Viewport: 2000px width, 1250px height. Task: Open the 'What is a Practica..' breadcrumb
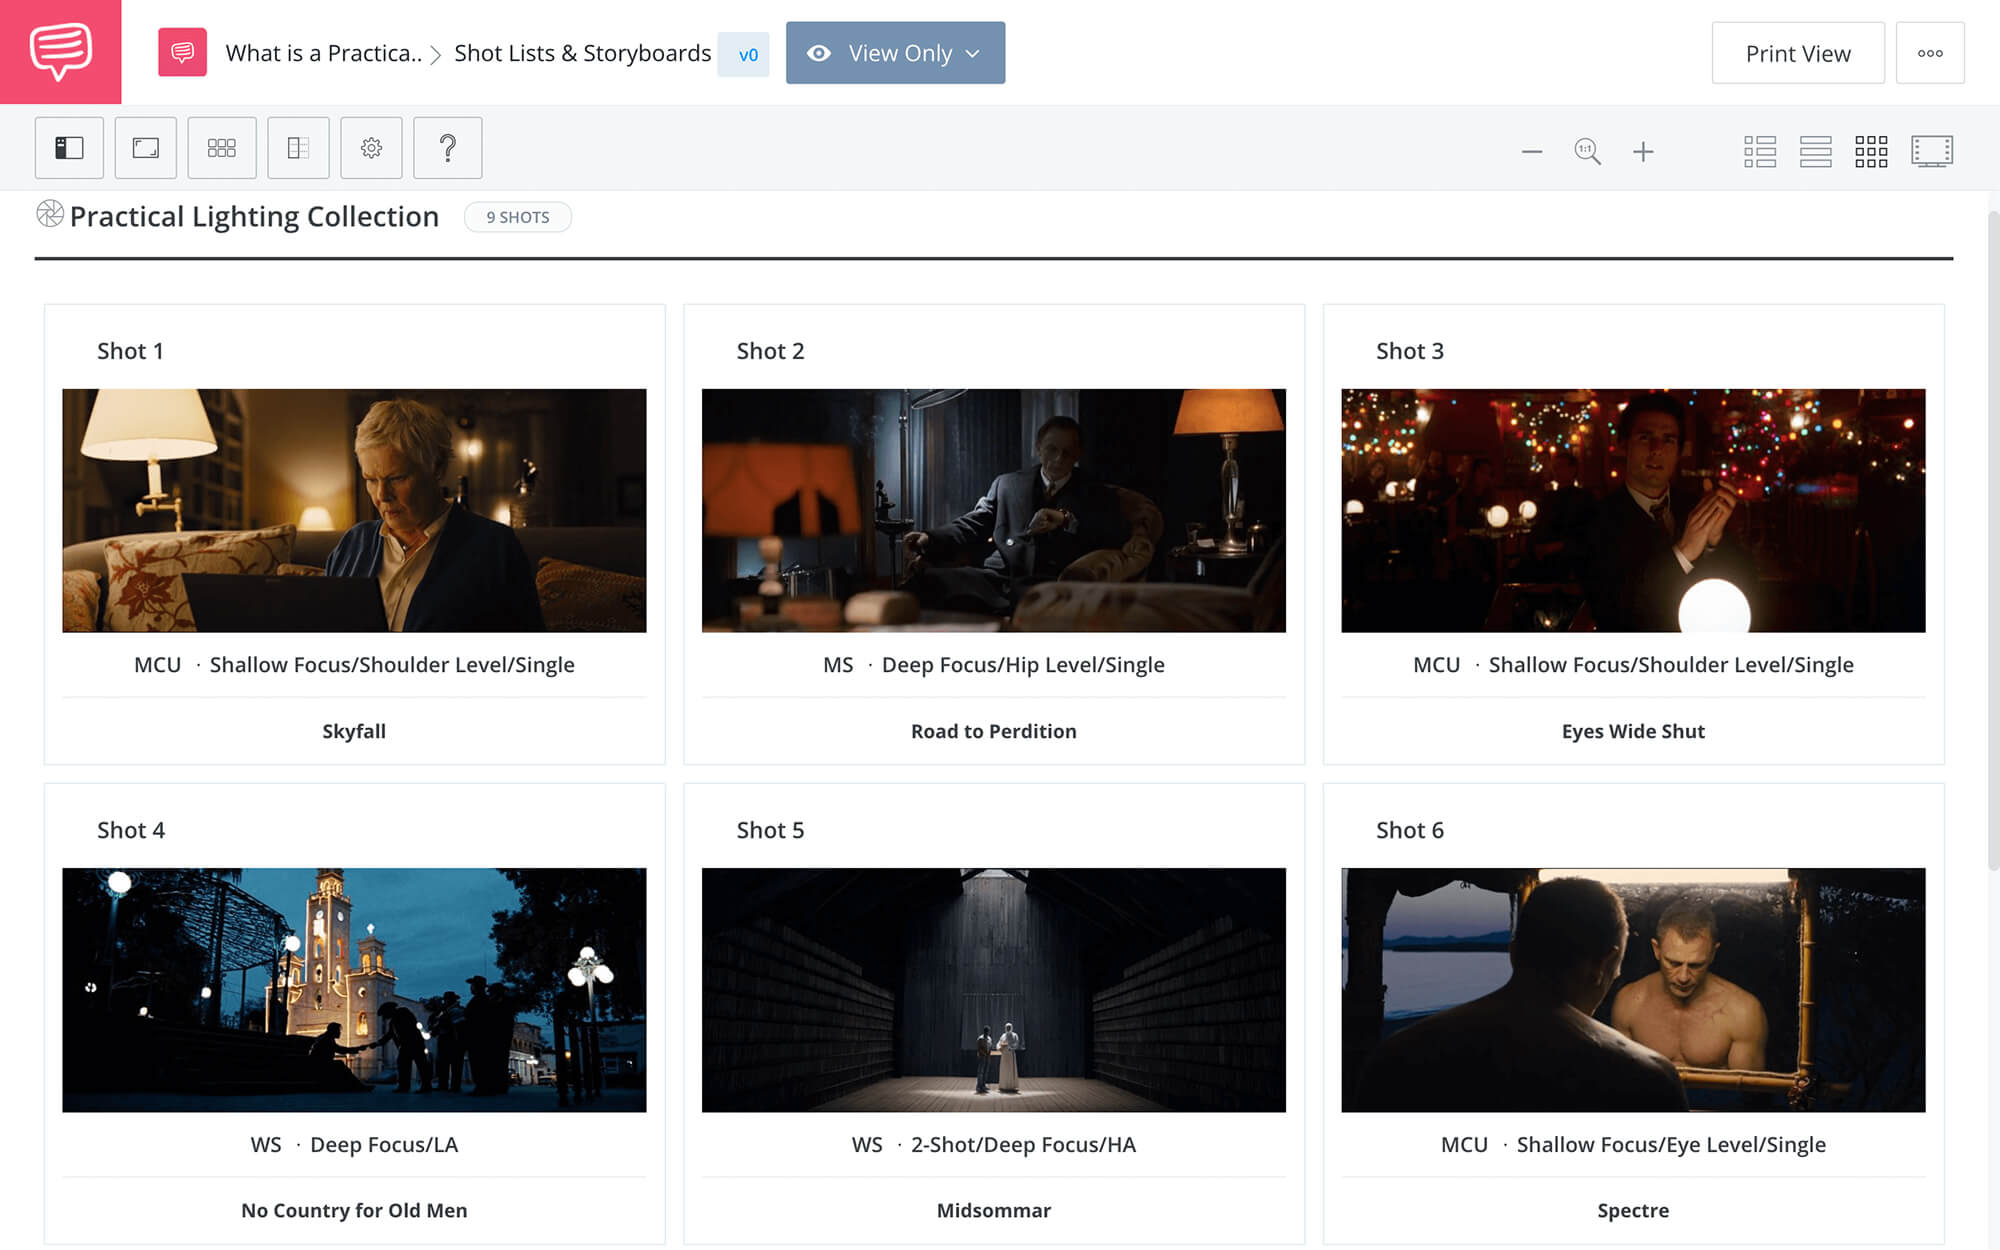pos(323,53)
